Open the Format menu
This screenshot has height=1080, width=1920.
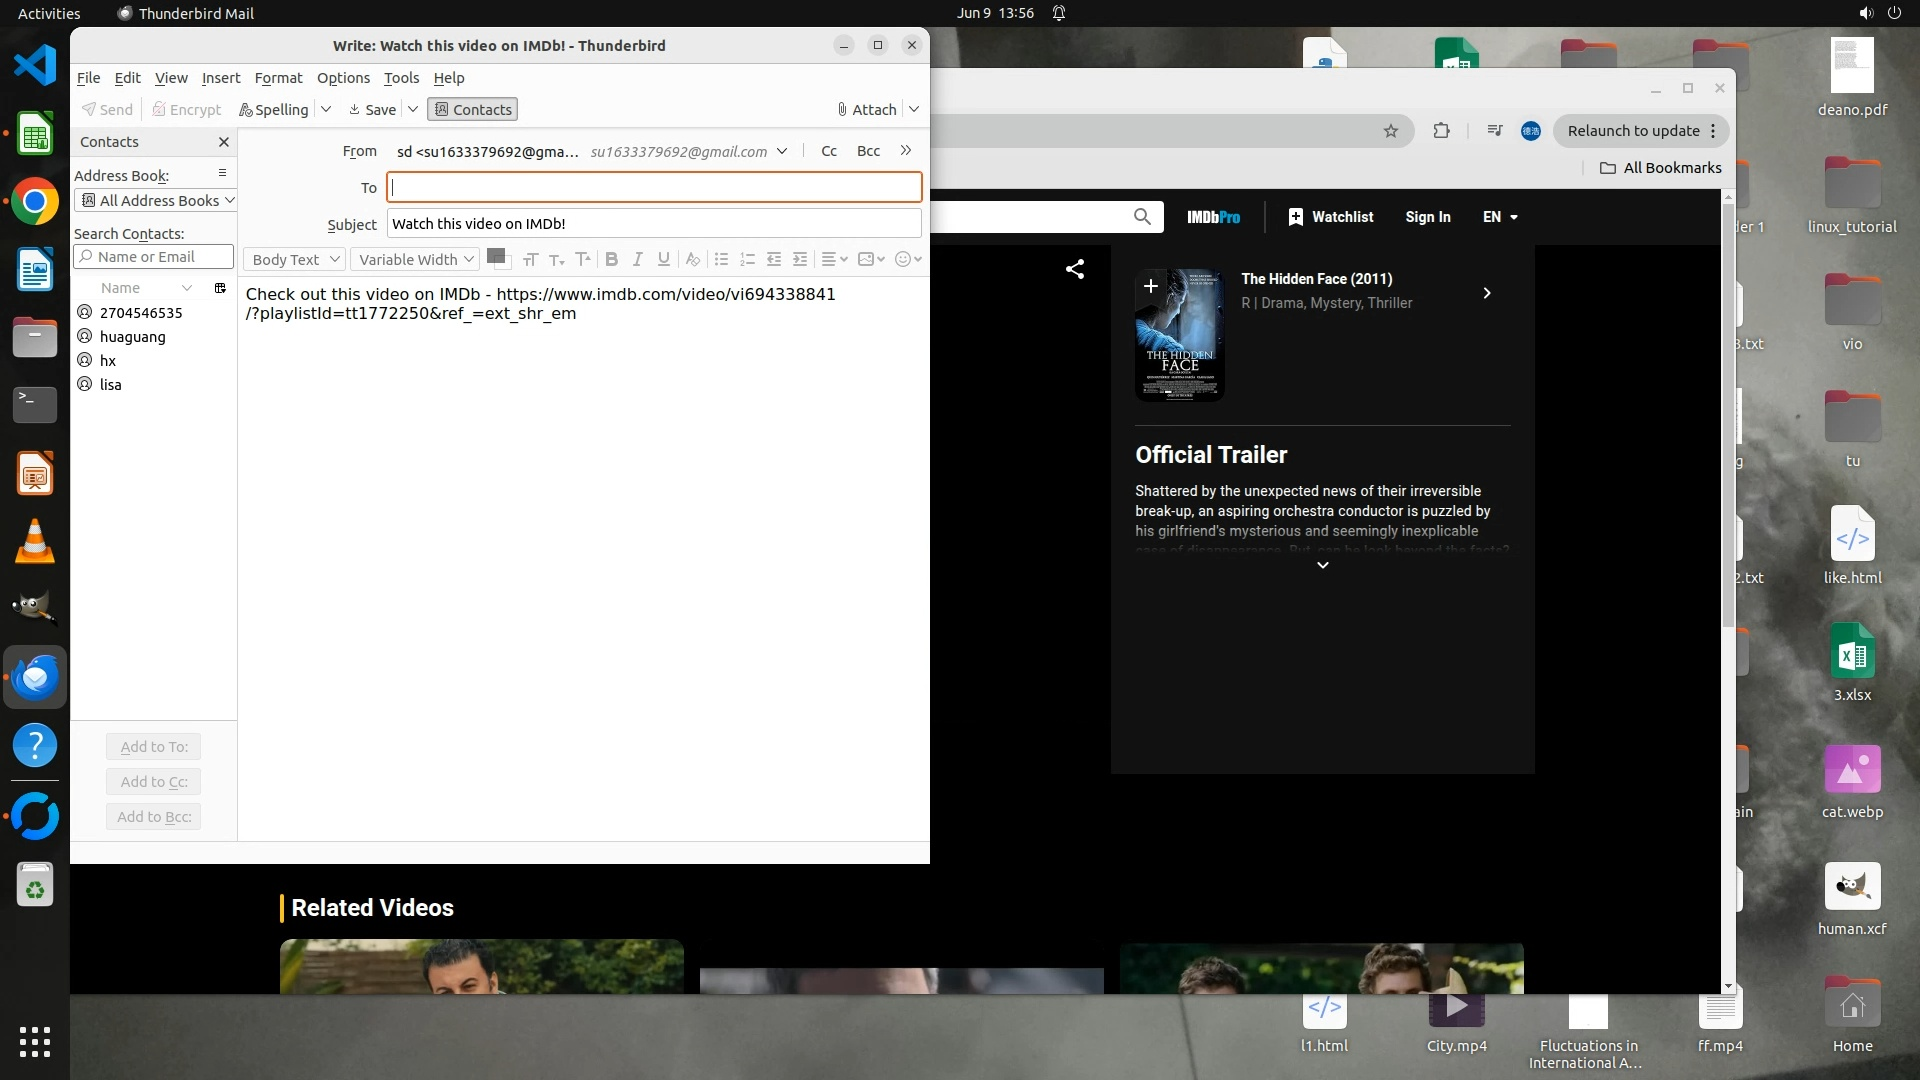[278, 78]
